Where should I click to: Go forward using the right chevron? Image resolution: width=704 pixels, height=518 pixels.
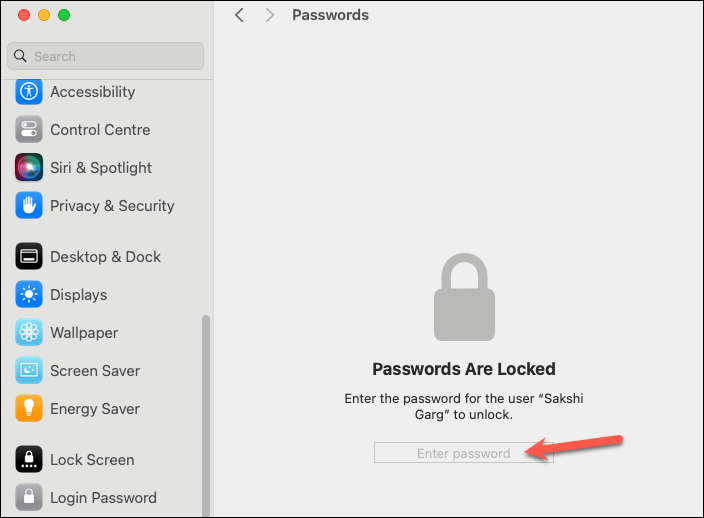tap(269, 15)
